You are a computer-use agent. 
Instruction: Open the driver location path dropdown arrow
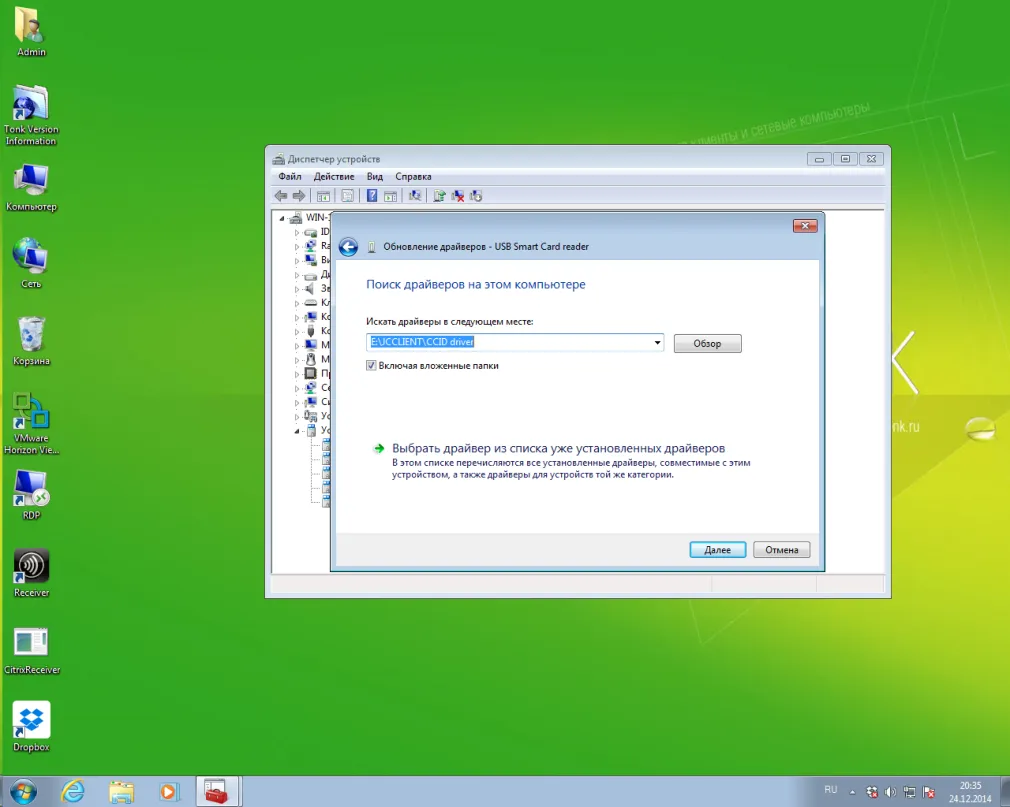coord(657,342)
